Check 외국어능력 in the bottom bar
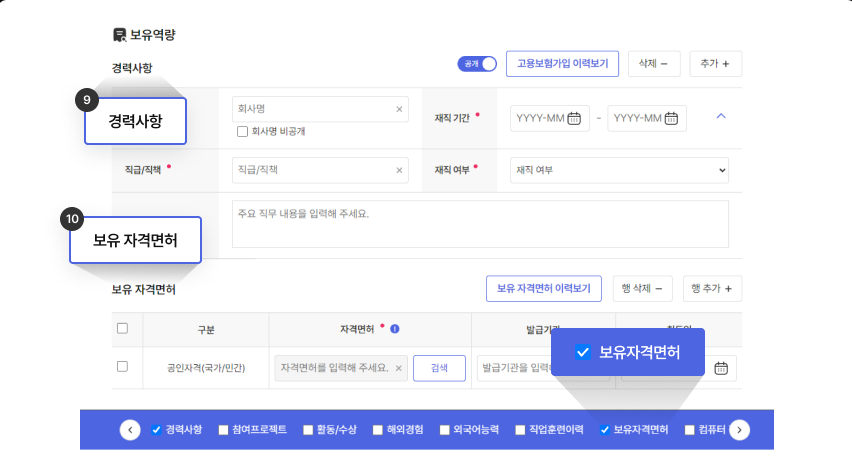This screenshot has width=852, height=459. [444, 430]
